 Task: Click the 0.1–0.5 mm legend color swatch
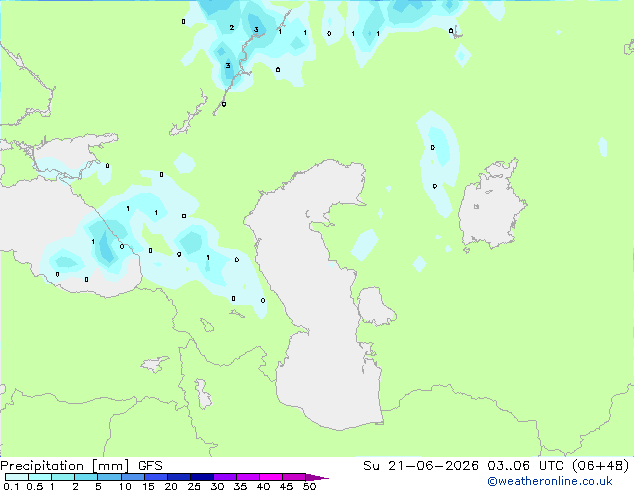(x=17, y=477)
